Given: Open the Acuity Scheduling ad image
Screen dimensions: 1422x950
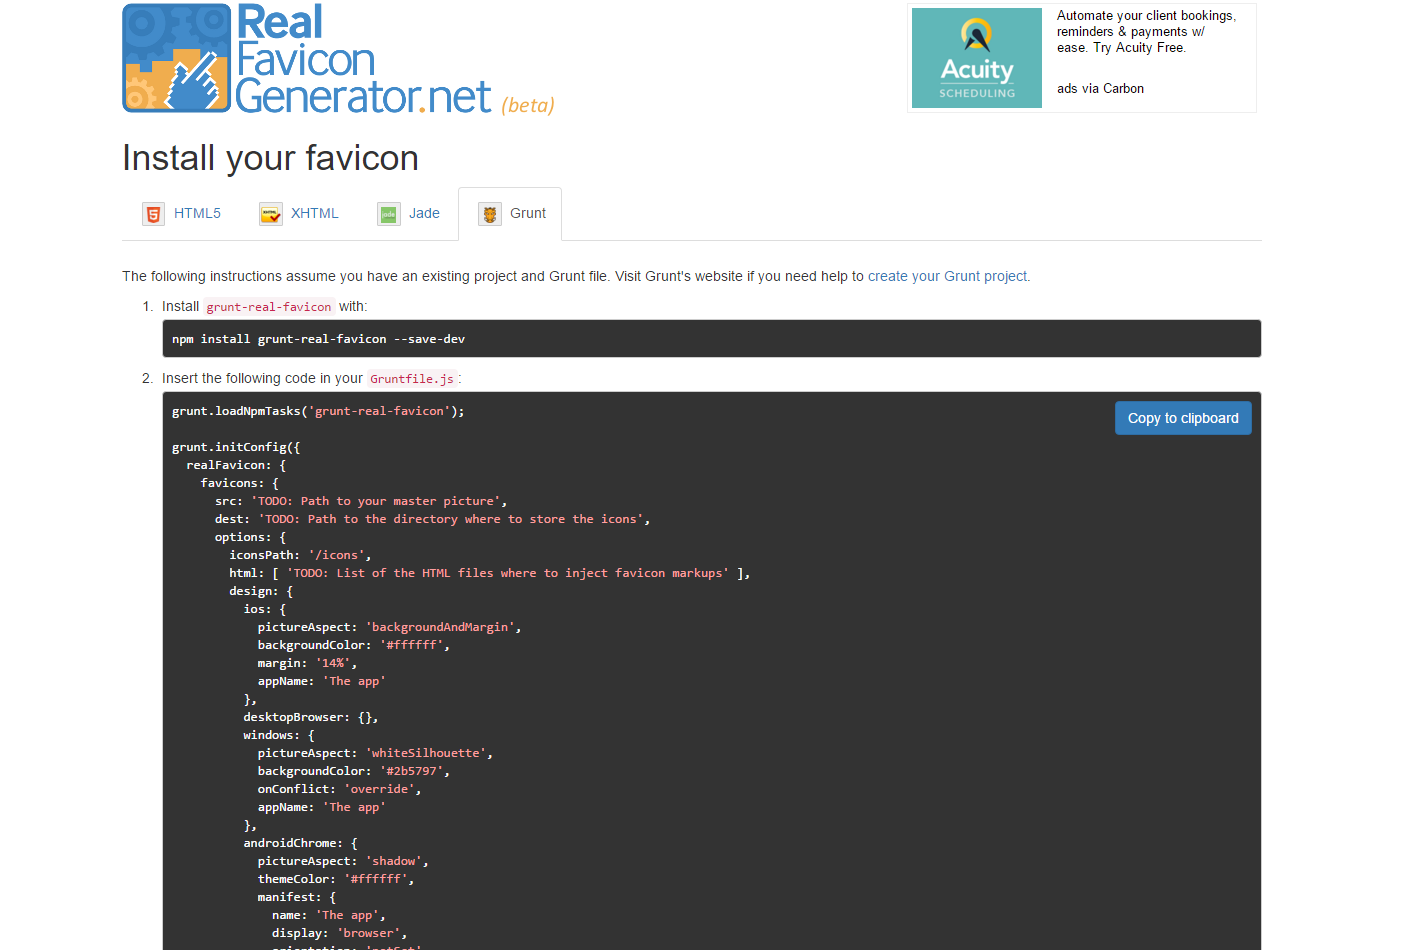Looking at the screenshot, I should coord(977,58).
